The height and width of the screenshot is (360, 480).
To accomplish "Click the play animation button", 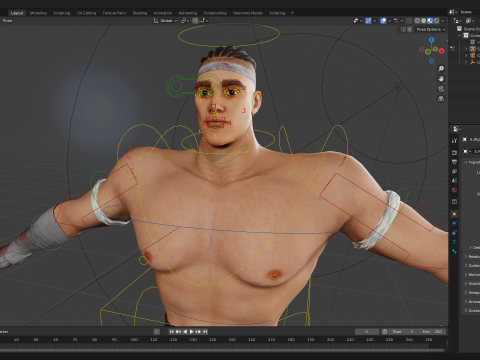I will click(191, 332).
